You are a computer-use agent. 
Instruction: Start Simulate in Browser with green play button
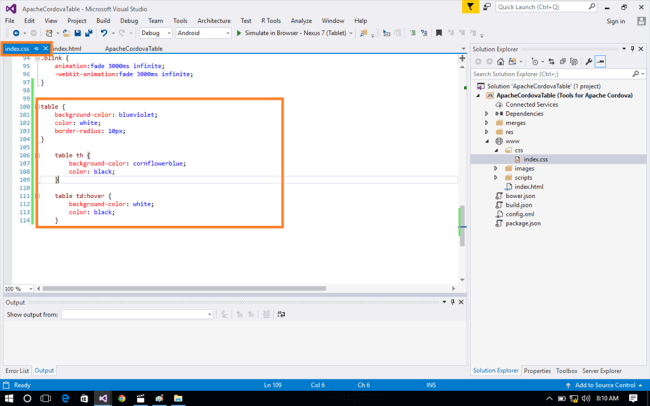[240, 33]
